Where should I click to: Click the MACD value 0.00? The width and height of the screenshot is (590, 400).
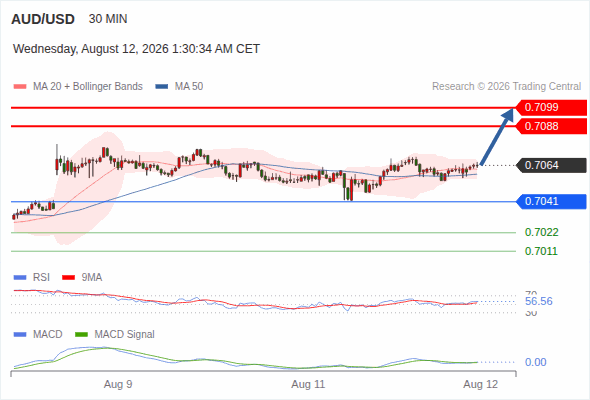coord(535,362)
